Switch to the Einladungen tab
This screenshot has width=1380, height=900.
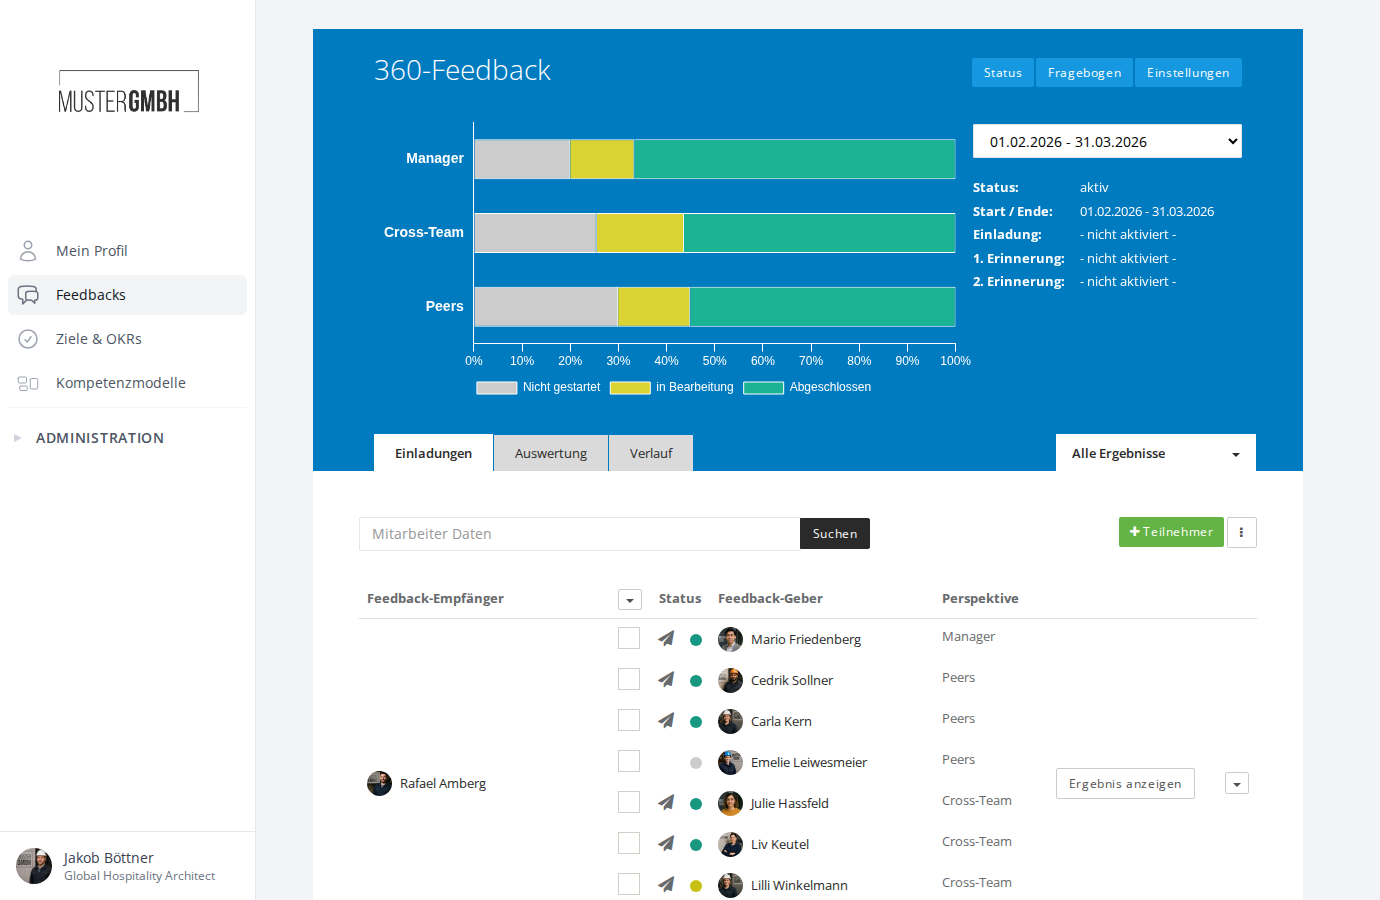click(433, 453)
